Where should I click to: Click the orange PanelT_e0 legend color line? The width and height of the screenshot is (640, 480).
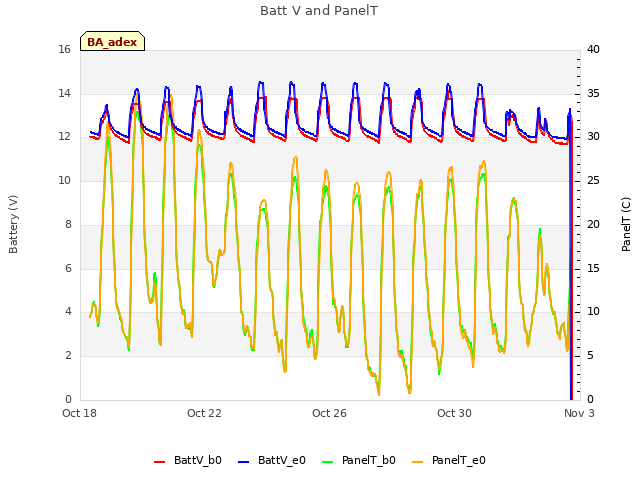(x=418, y=462)
